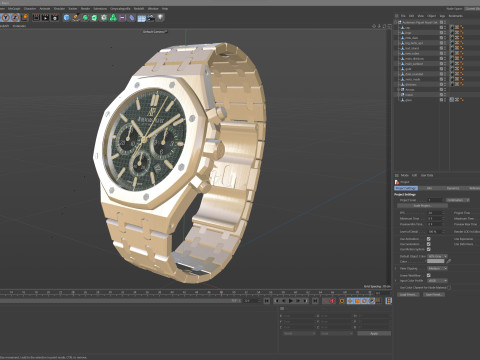Image resolution: width=480 pixels, height=360 pixels.
Task: Open the Project Scale unit dropdown
Action: click(458, 200)
